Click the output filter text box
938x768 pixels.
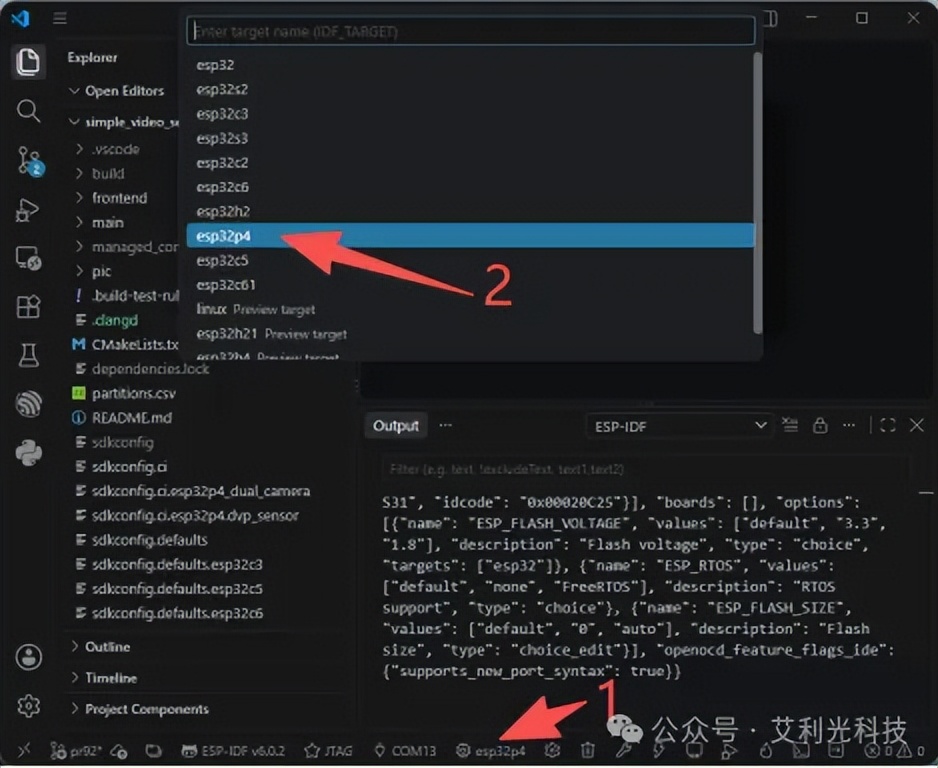[645, 469]
